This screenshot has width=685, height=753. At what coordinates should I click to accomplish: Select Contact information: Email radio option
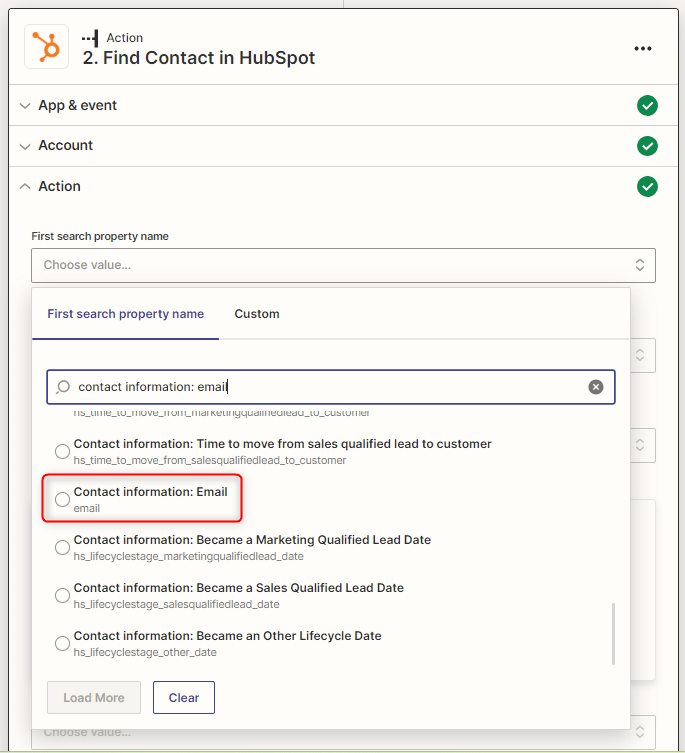click(62, 499)
